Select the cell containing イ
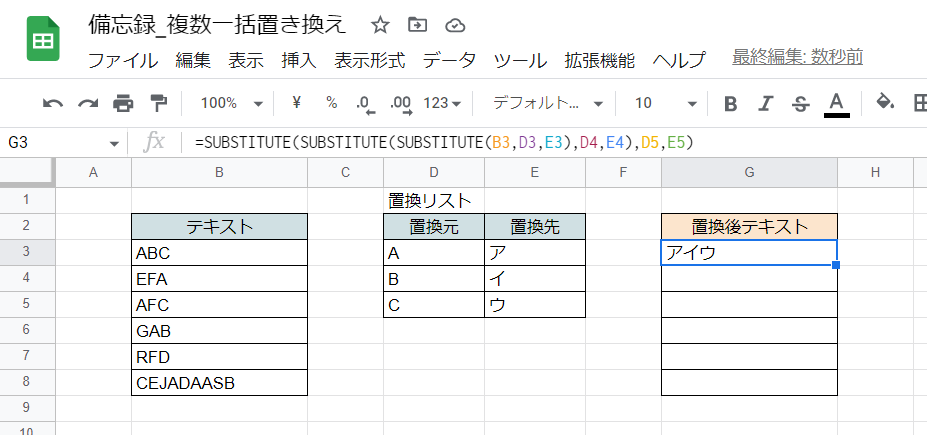Screen dimensions: 927x435 (535, 279)
